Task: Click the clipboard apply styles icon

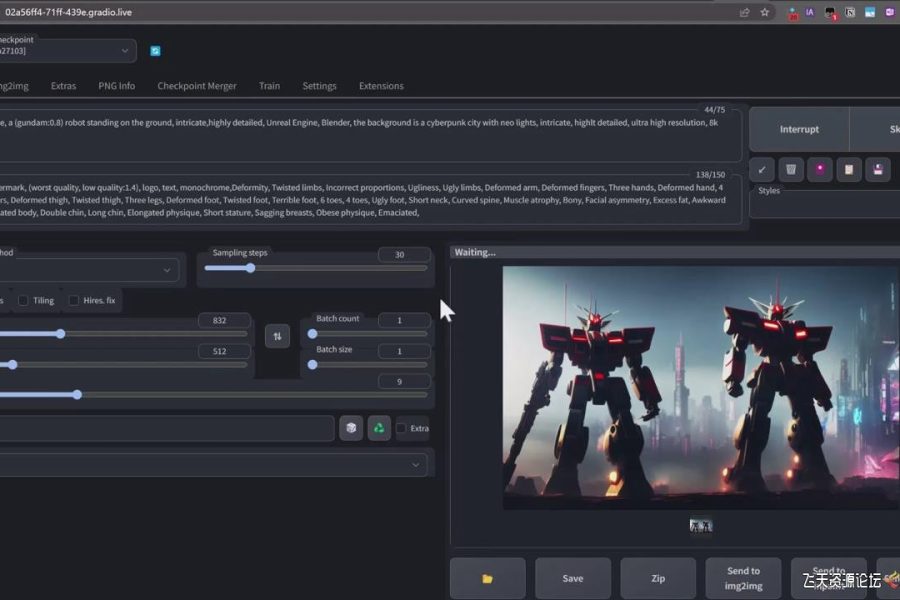Action: [849, 169]
